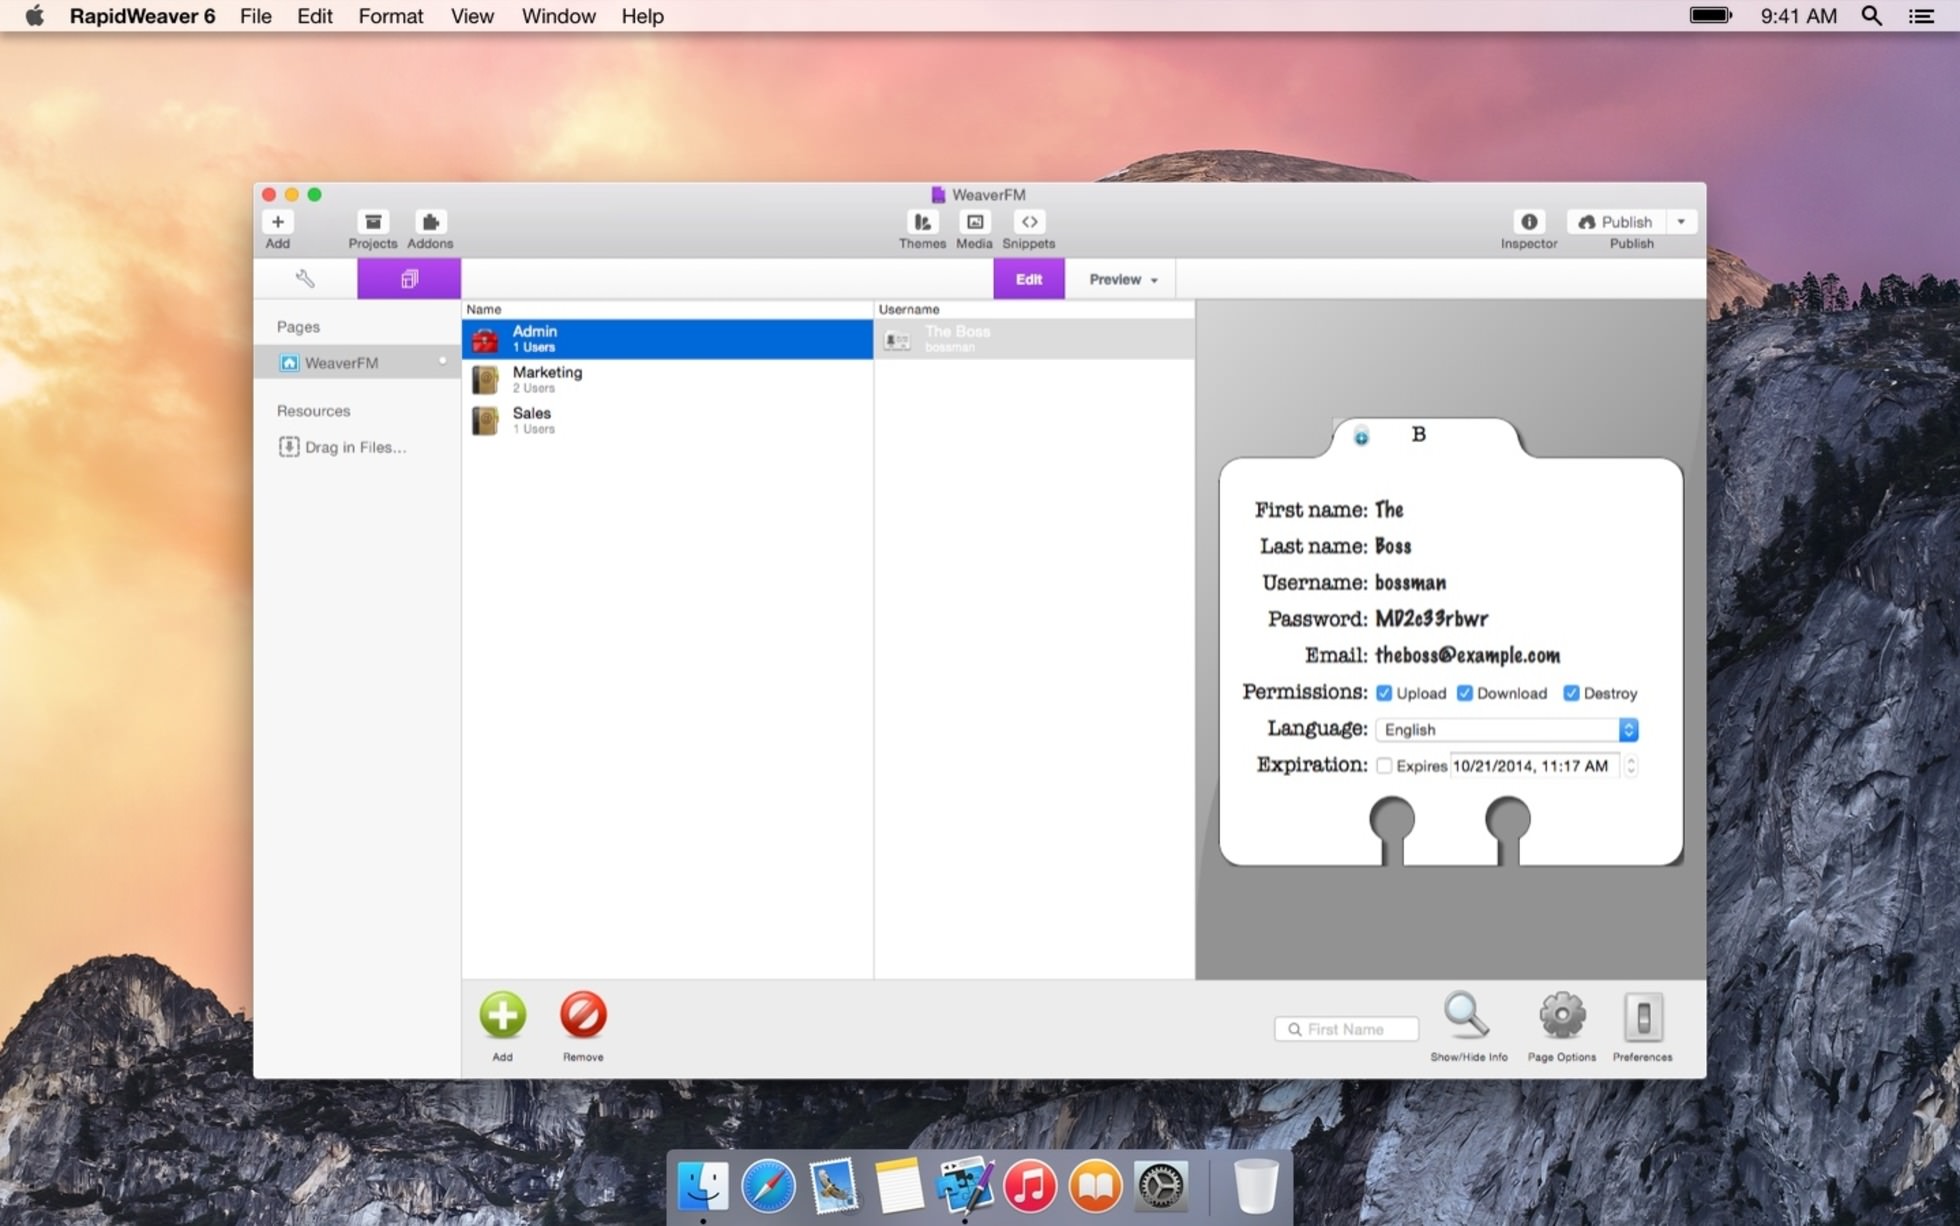
Task: Open the Edit menu in menu bar
Action: [x=315, y=16]
